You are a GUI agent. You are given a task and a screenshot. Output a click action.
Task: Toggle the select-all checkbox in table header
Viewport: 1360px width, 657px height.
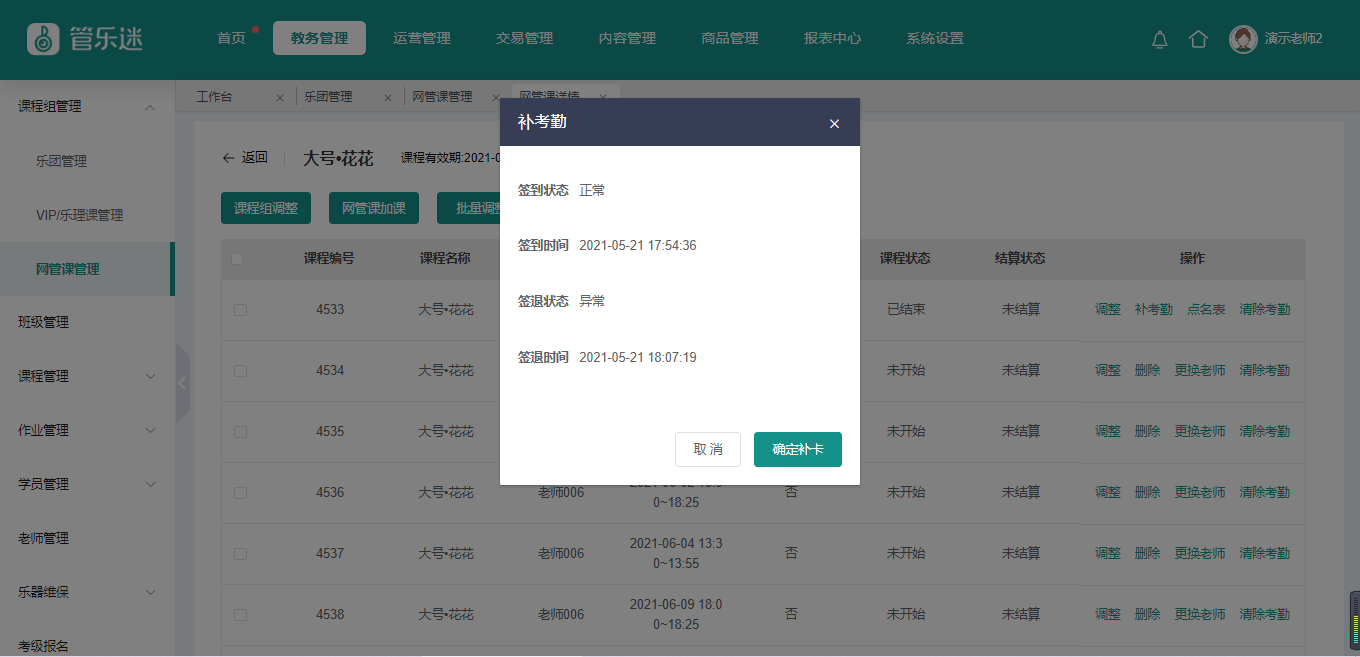pos(237,259)
